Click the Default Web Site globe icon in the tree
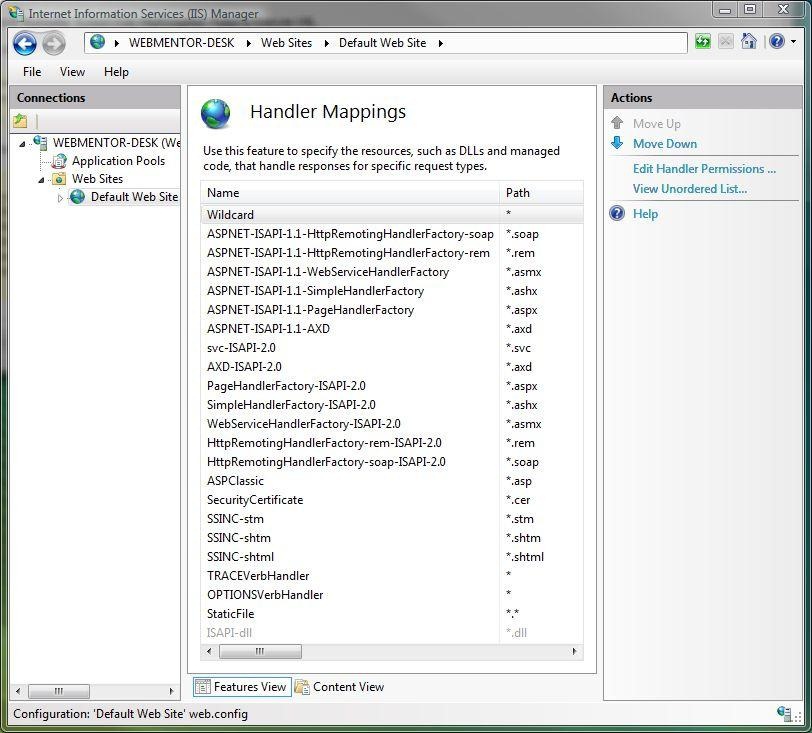Viewport: 812px width, 733px height. [x=78, y=197]
